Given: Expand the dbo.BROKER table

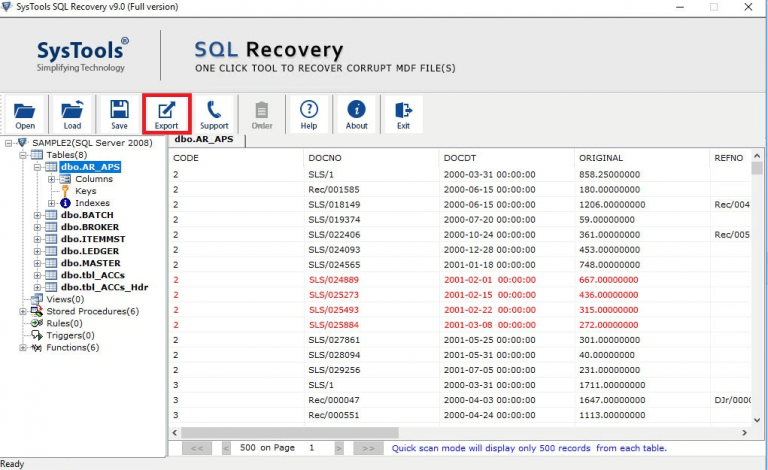Looking at the screenshot, I should coord(37,227).
